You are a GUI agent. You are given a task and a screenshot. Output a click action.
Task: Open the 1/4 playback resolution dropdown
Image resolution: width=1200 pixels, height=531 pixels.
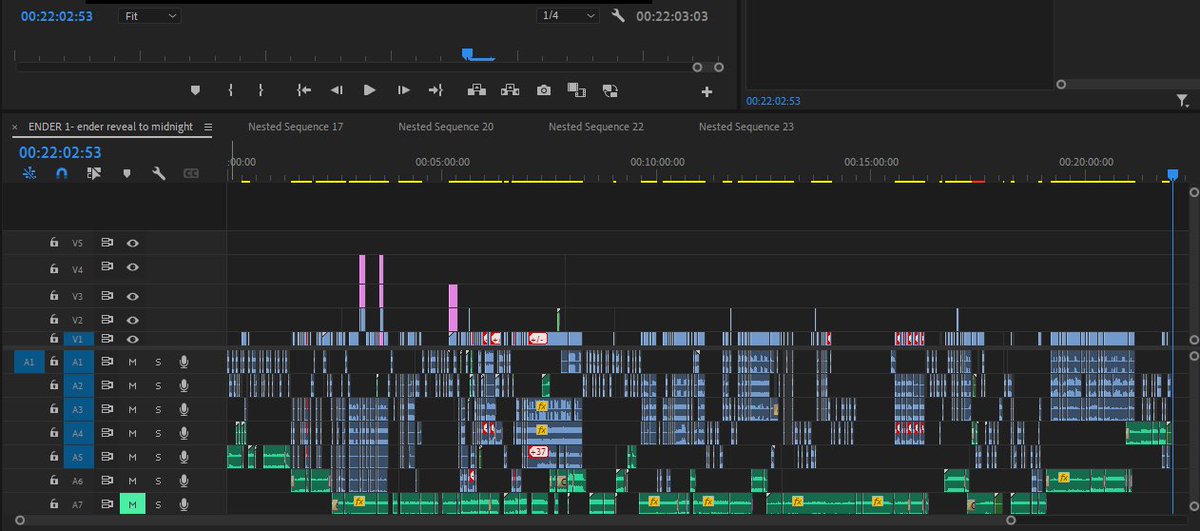coord(567,16)
